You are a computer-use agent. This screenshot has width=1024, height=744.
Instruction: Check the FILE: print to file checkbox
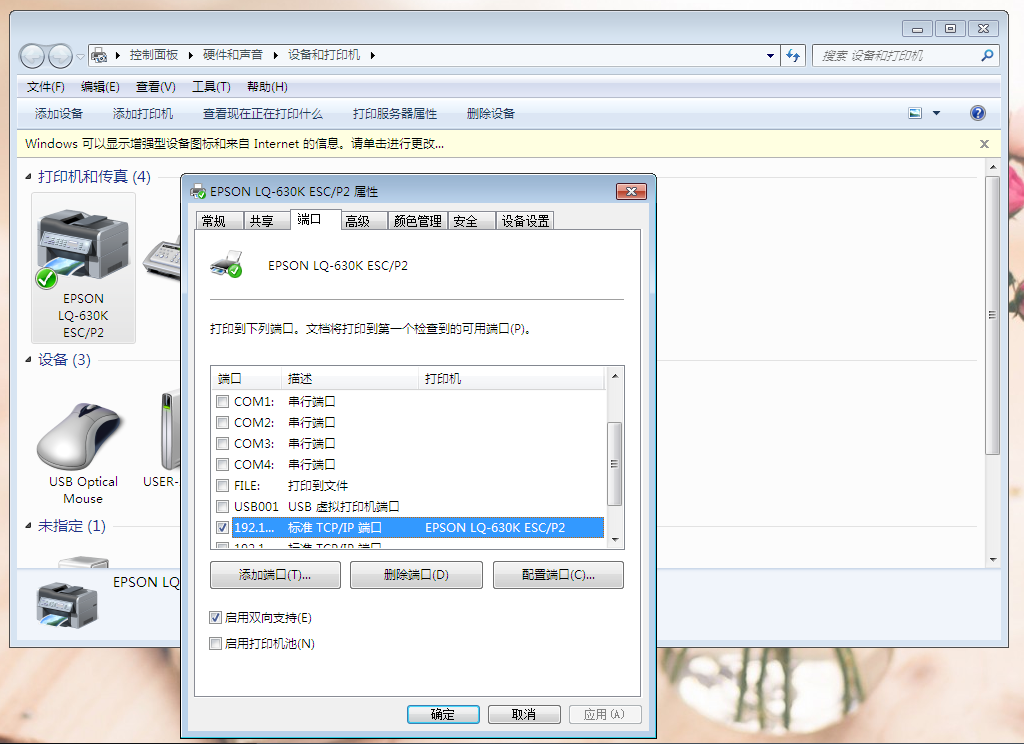tap(223, 485)
